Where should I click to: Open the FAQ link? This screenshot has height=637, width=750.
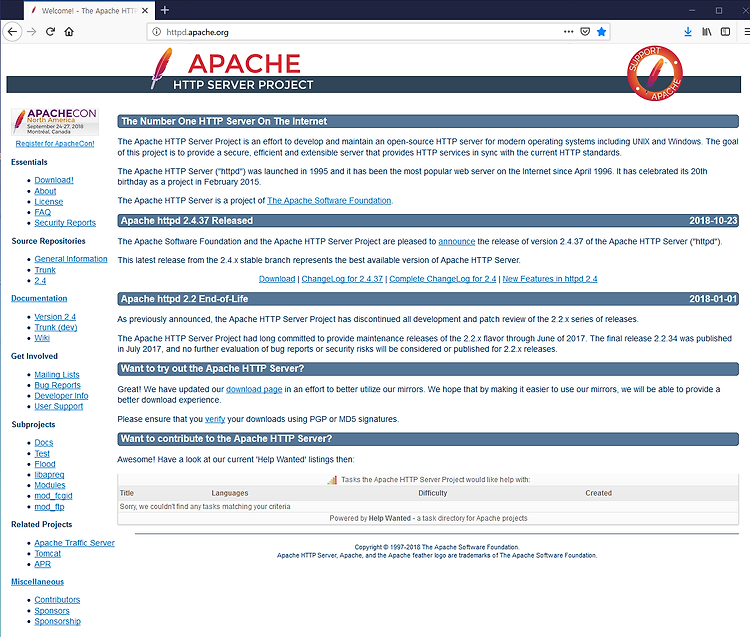click(43, 212)
